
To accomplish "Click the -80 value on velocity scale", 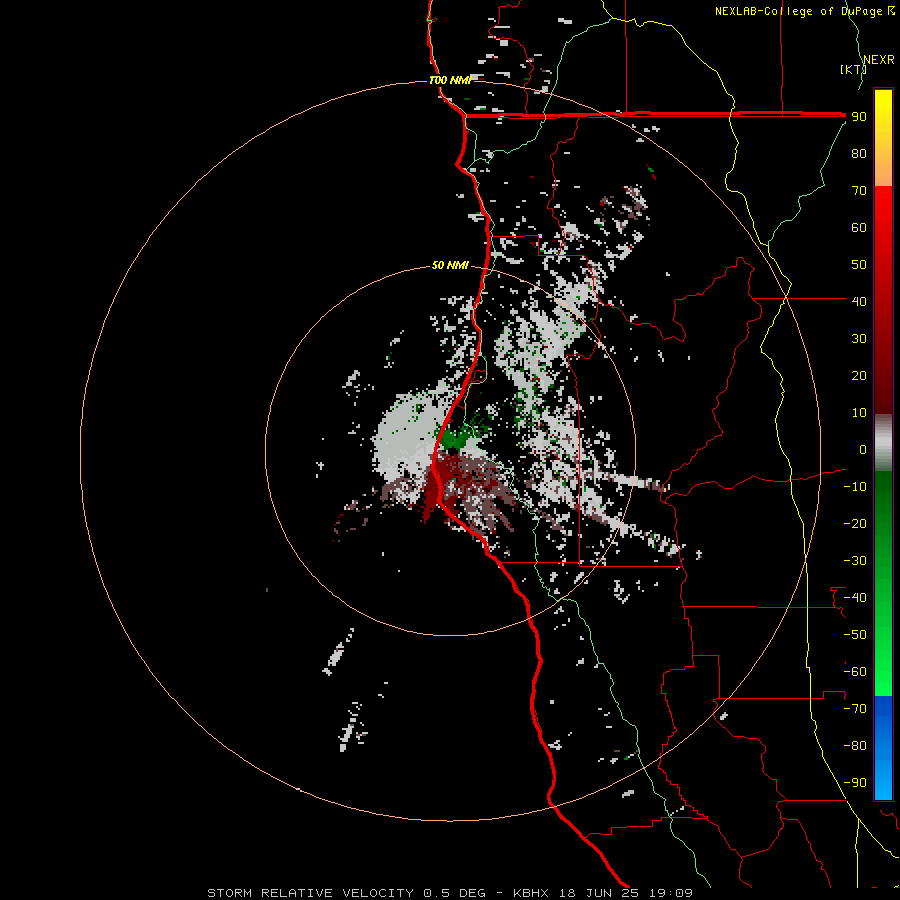I will 855,746.
